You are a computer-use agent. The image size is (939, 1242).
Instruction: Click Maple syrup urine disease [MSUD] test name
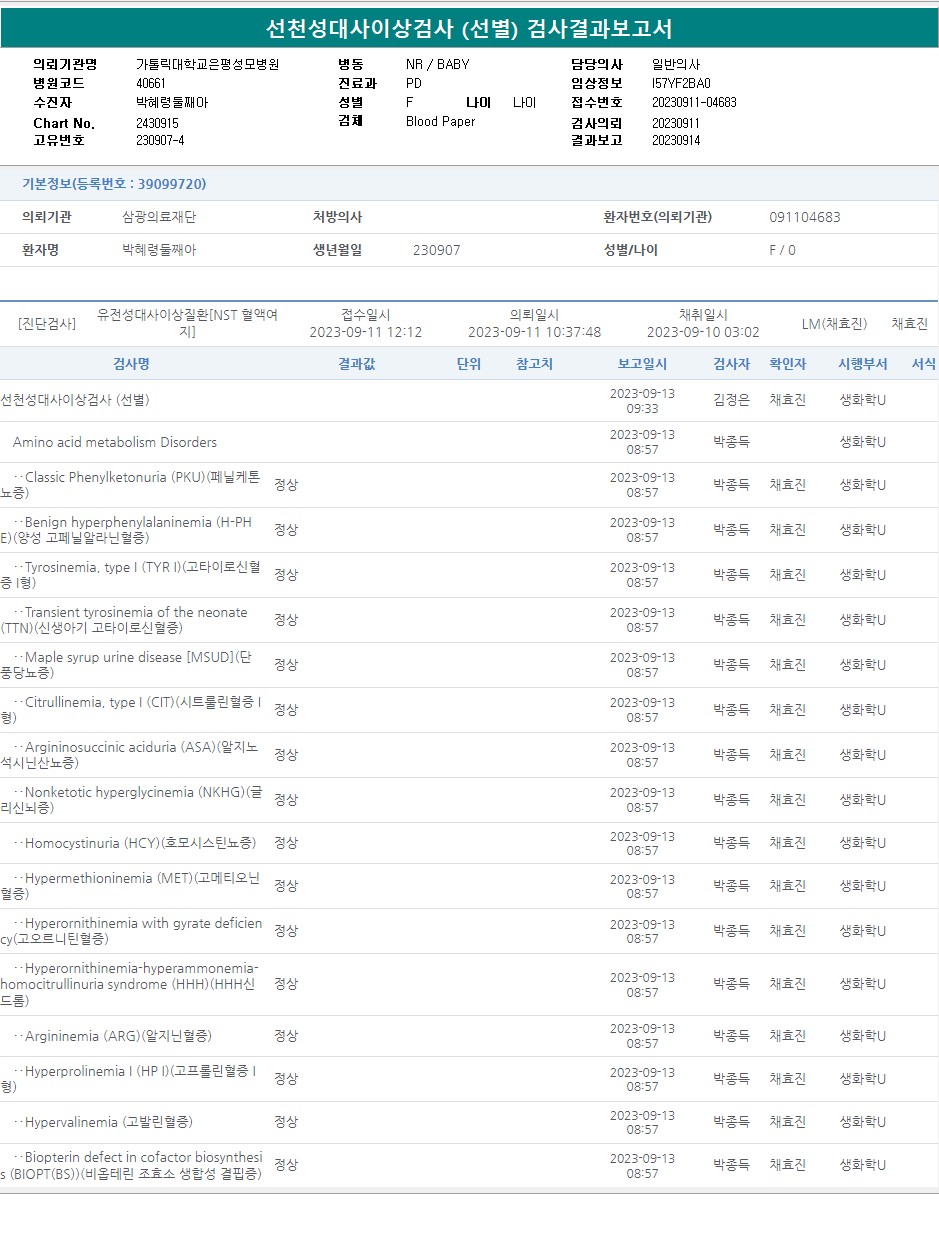pyautogui.click(x=125, y=665)
